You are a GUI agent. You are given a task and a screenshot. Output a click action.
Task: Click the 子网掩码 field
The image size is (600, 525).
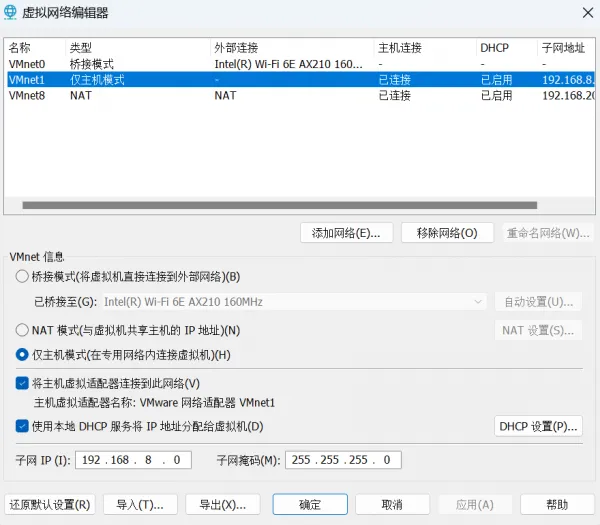(343, 460)
